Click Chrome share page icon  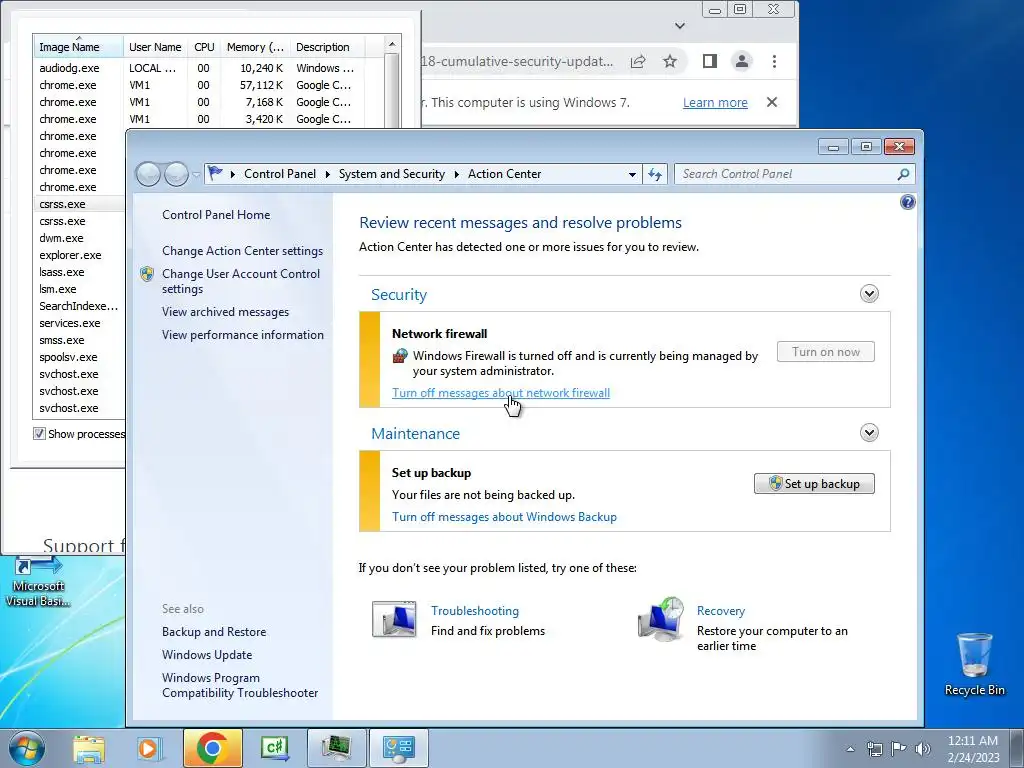coord(638,61)
